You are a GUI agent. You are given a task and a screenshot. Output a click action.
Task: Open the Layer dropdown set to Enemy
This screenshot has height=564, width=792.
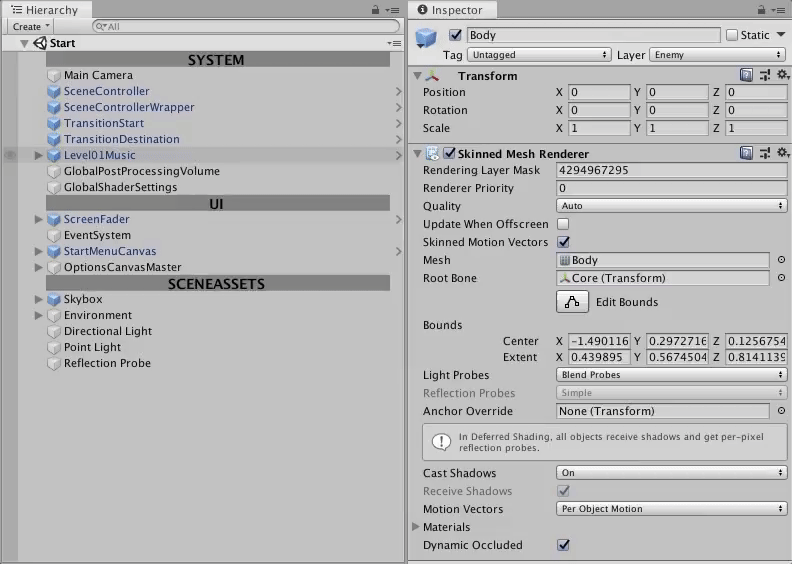pos(717,55)
